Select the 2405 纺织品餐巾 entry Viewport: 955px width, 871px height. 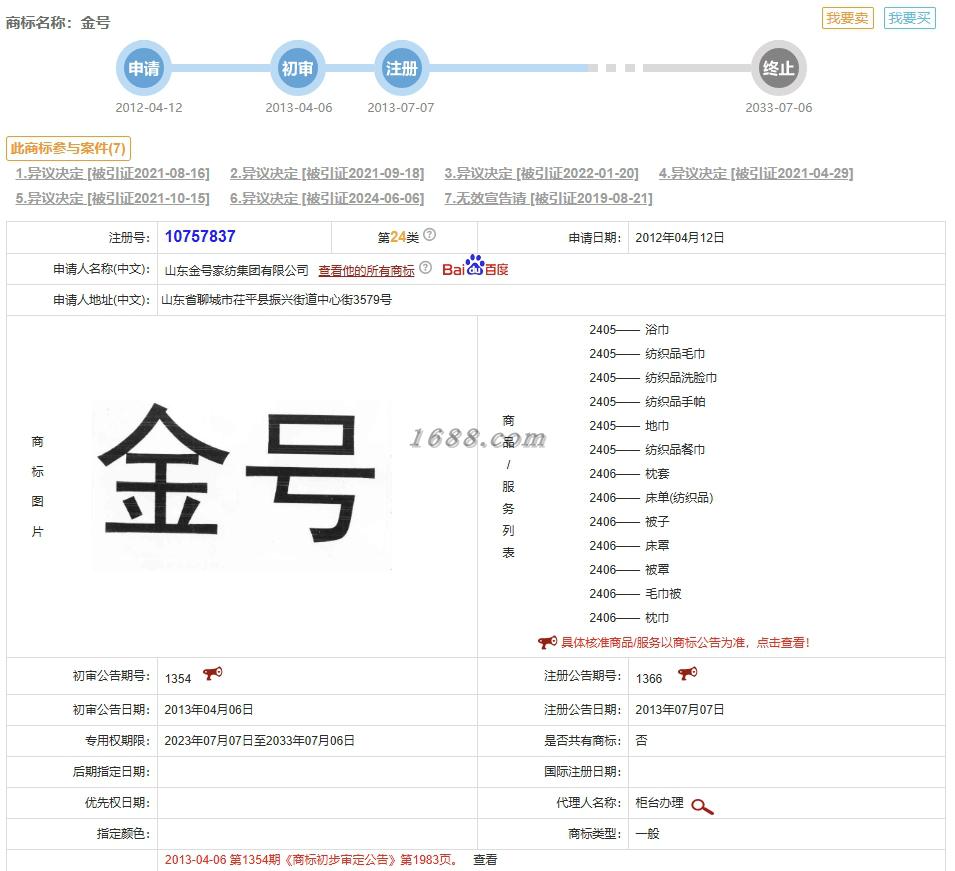647,450
